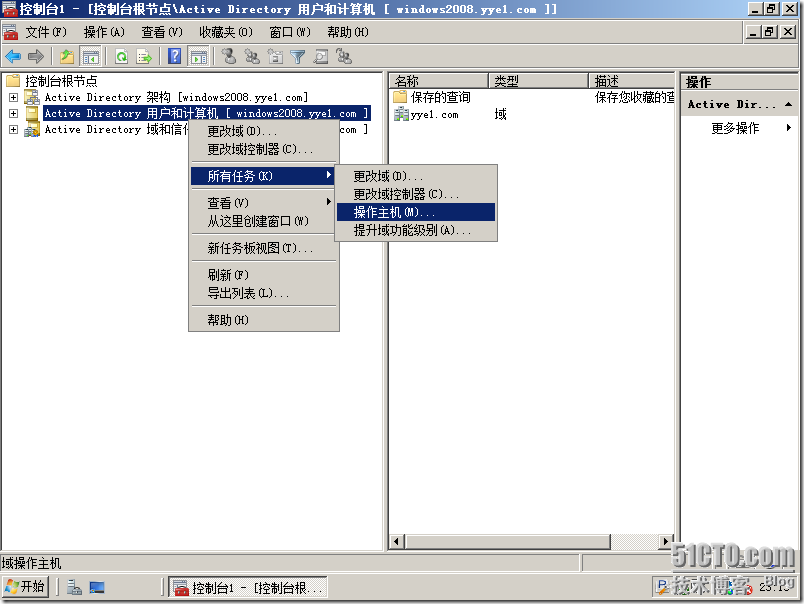The width and height of the screenshot is (804, 604).
Task: Select the yye1.com list entry
Action: (434, 114)
